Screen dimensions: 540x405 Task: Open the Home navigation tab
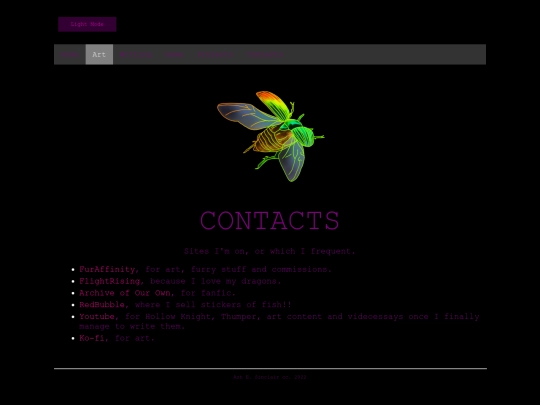[70, 54]
